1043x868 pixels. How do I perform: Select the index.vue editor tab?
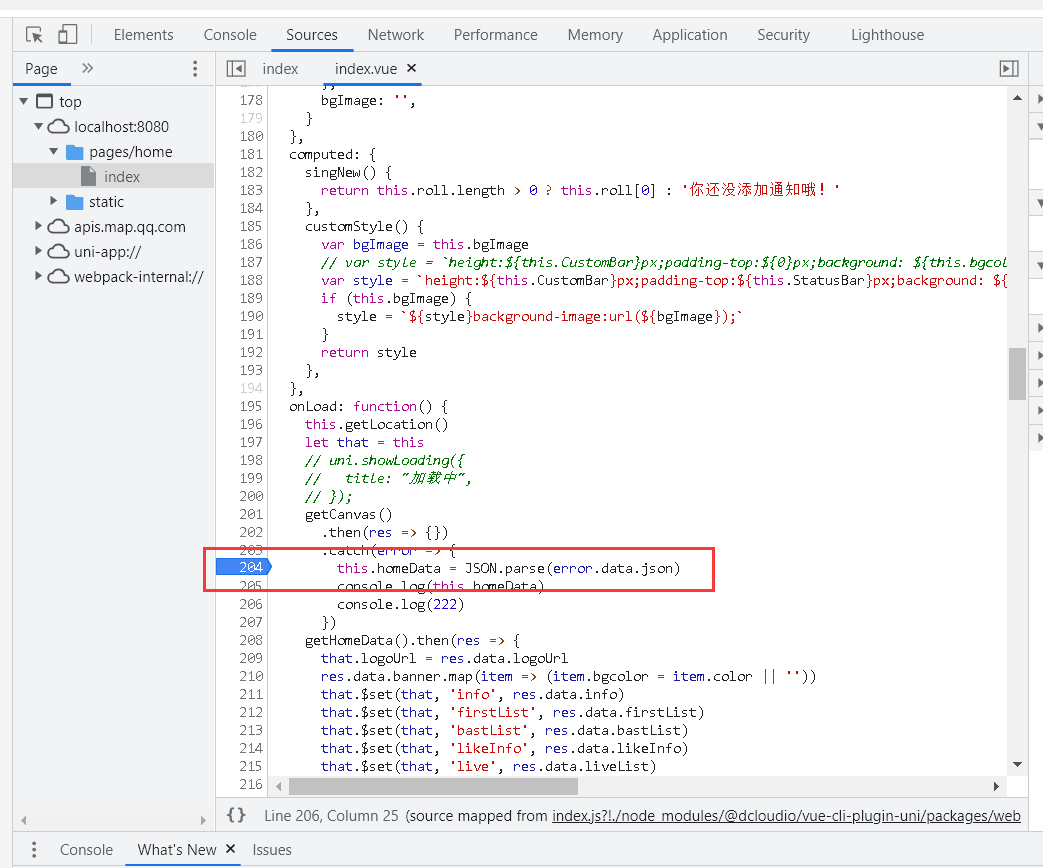pos(366,69)
